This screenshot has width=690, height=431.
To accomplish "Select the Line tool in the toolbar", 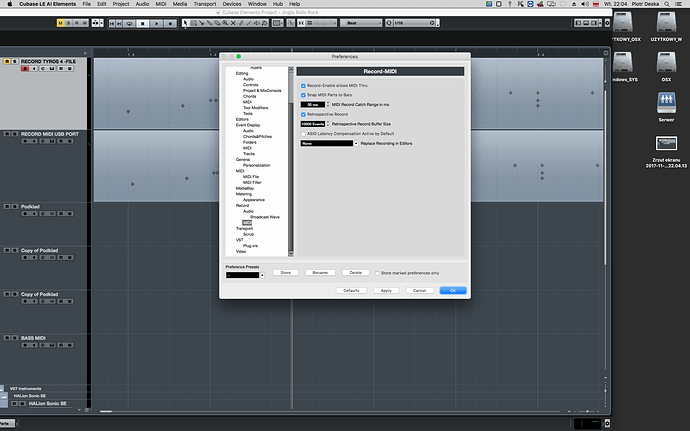I will (x=249, y=23).
